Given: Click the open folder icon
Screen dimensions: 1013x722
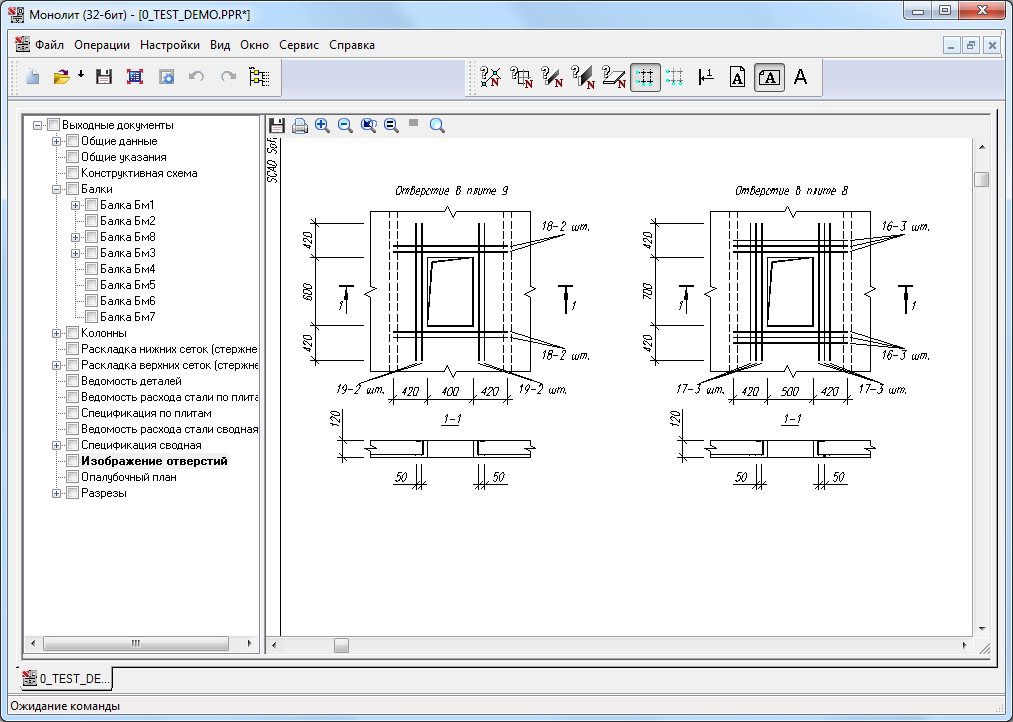Looking at the screenshot, I should tap(61, 77).
